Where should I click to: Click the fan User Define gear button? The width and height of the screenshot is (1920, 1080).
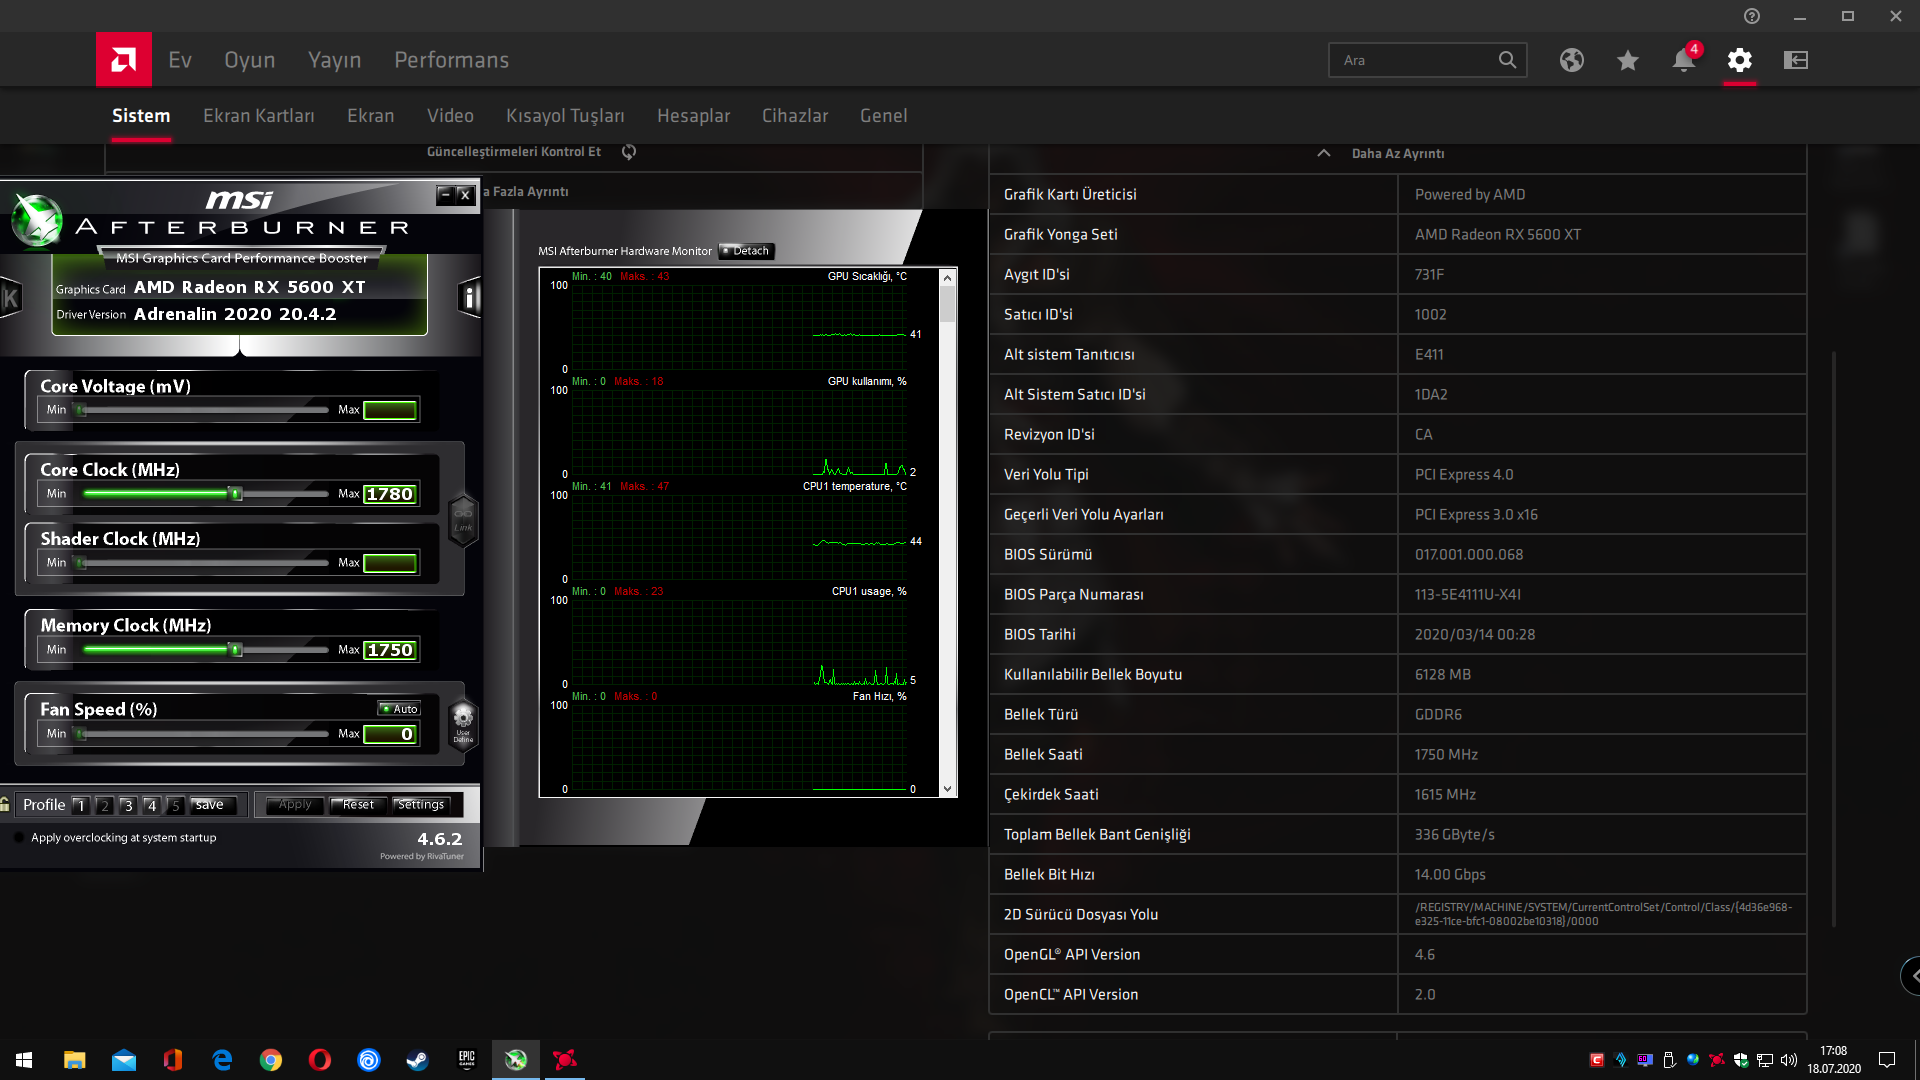click(x=463, y=723)
